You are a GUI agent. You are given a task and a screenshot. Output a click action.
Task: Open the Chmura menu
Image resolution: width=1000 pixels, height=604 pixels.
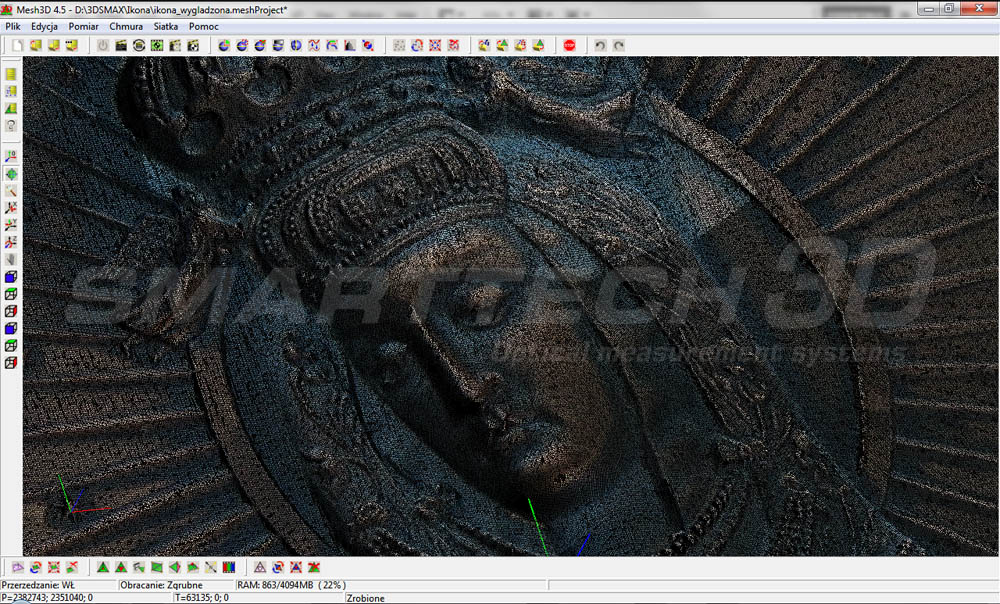coord(126,26)
